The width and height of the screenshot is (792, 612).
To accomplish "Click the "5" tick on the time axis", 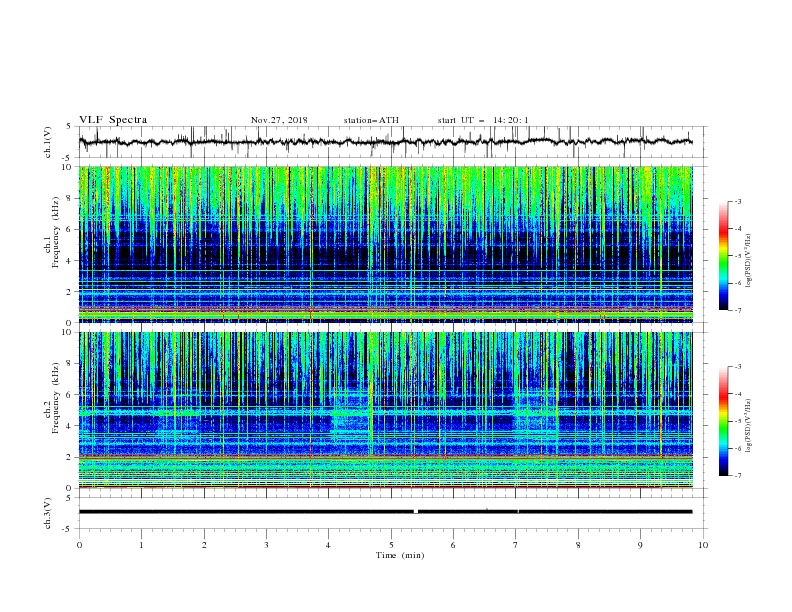I will pos(391,545).
